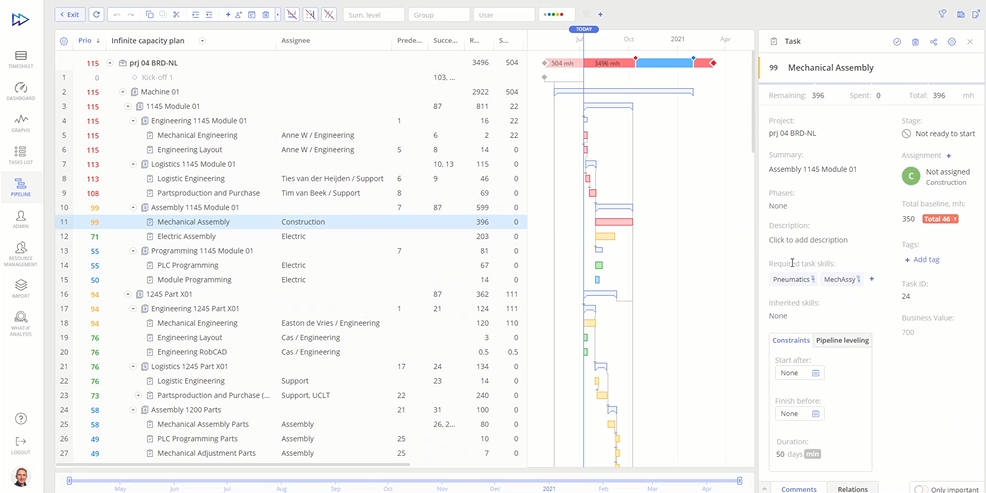
Task: Click the trash icon in Task panel header
Action: point(915,42)
